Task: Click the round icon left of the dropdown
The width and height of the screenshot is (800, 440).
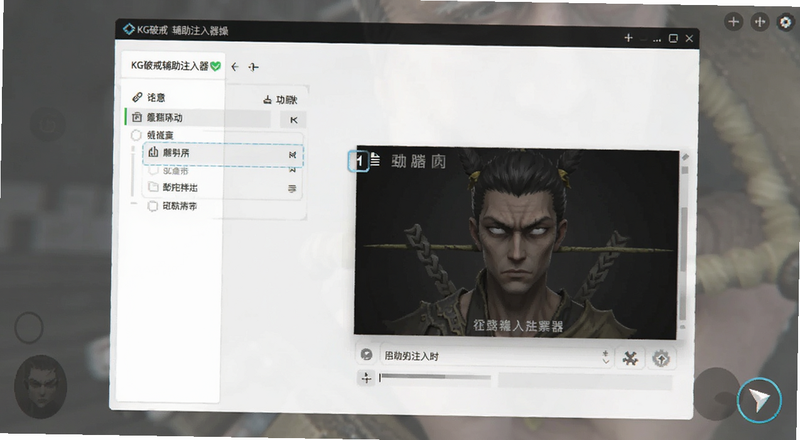Action: pos(366,354)
